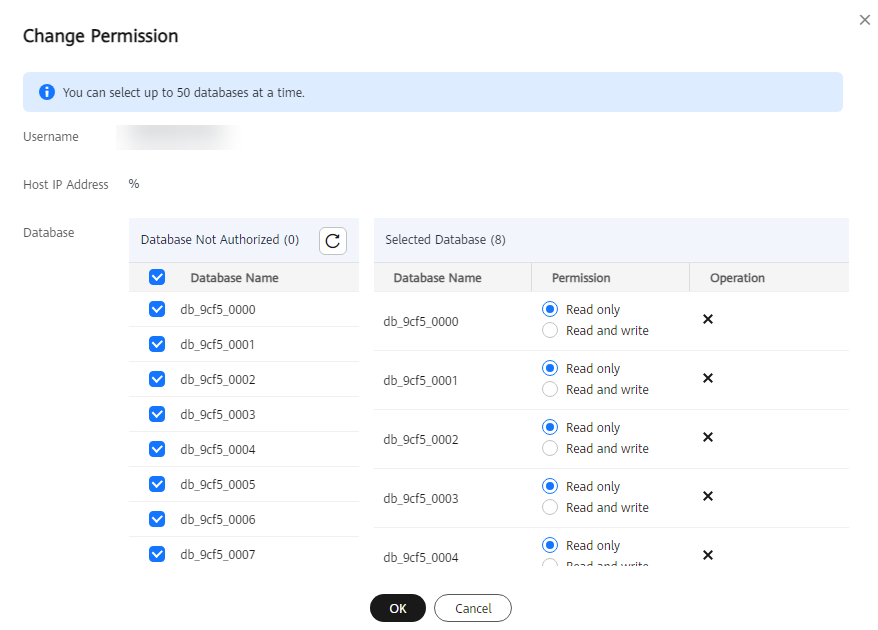Select Read only for db_9cf5_0004

tap(550, 545)
